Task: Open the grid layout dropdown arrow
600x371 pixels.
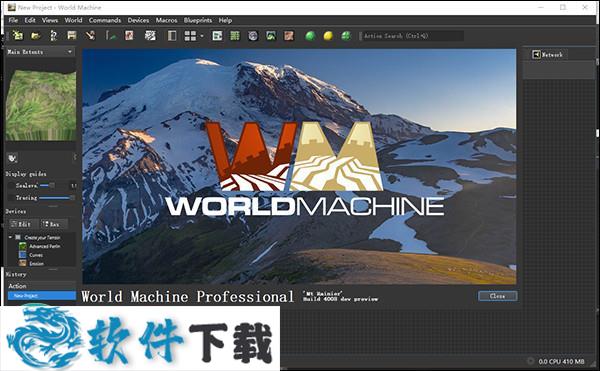Action: coord(202,36)
